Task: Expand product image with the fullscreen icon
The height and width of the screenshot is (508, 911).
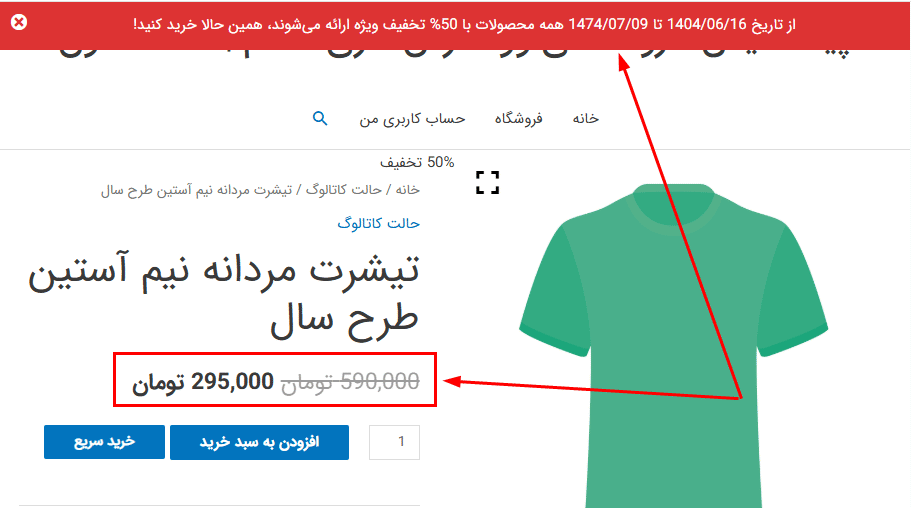Action: coord(487,183)
